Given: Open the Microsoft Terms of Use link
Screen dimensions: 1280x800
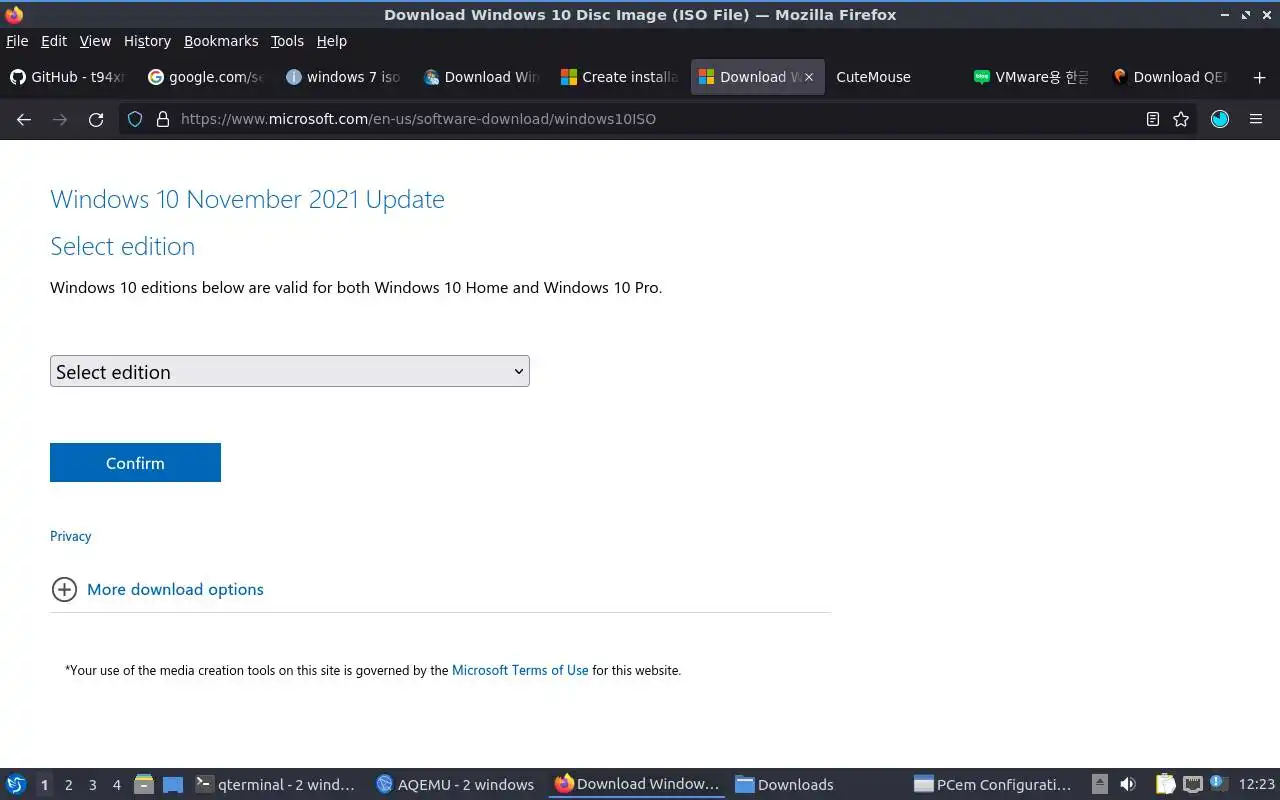Looking at the screenshot, I should click(520, 670).
